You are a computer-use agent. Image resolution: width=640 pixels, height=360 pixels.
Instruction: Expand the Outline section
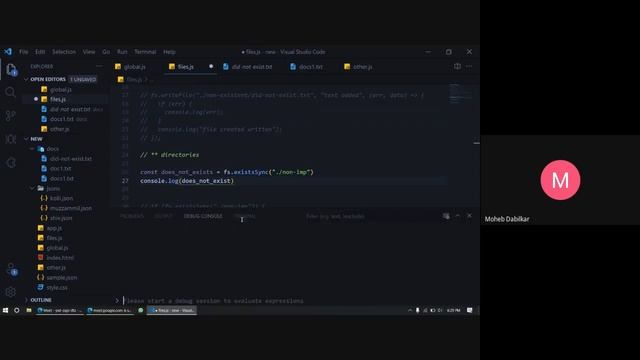pyautogui.click(x=41, y=300)
